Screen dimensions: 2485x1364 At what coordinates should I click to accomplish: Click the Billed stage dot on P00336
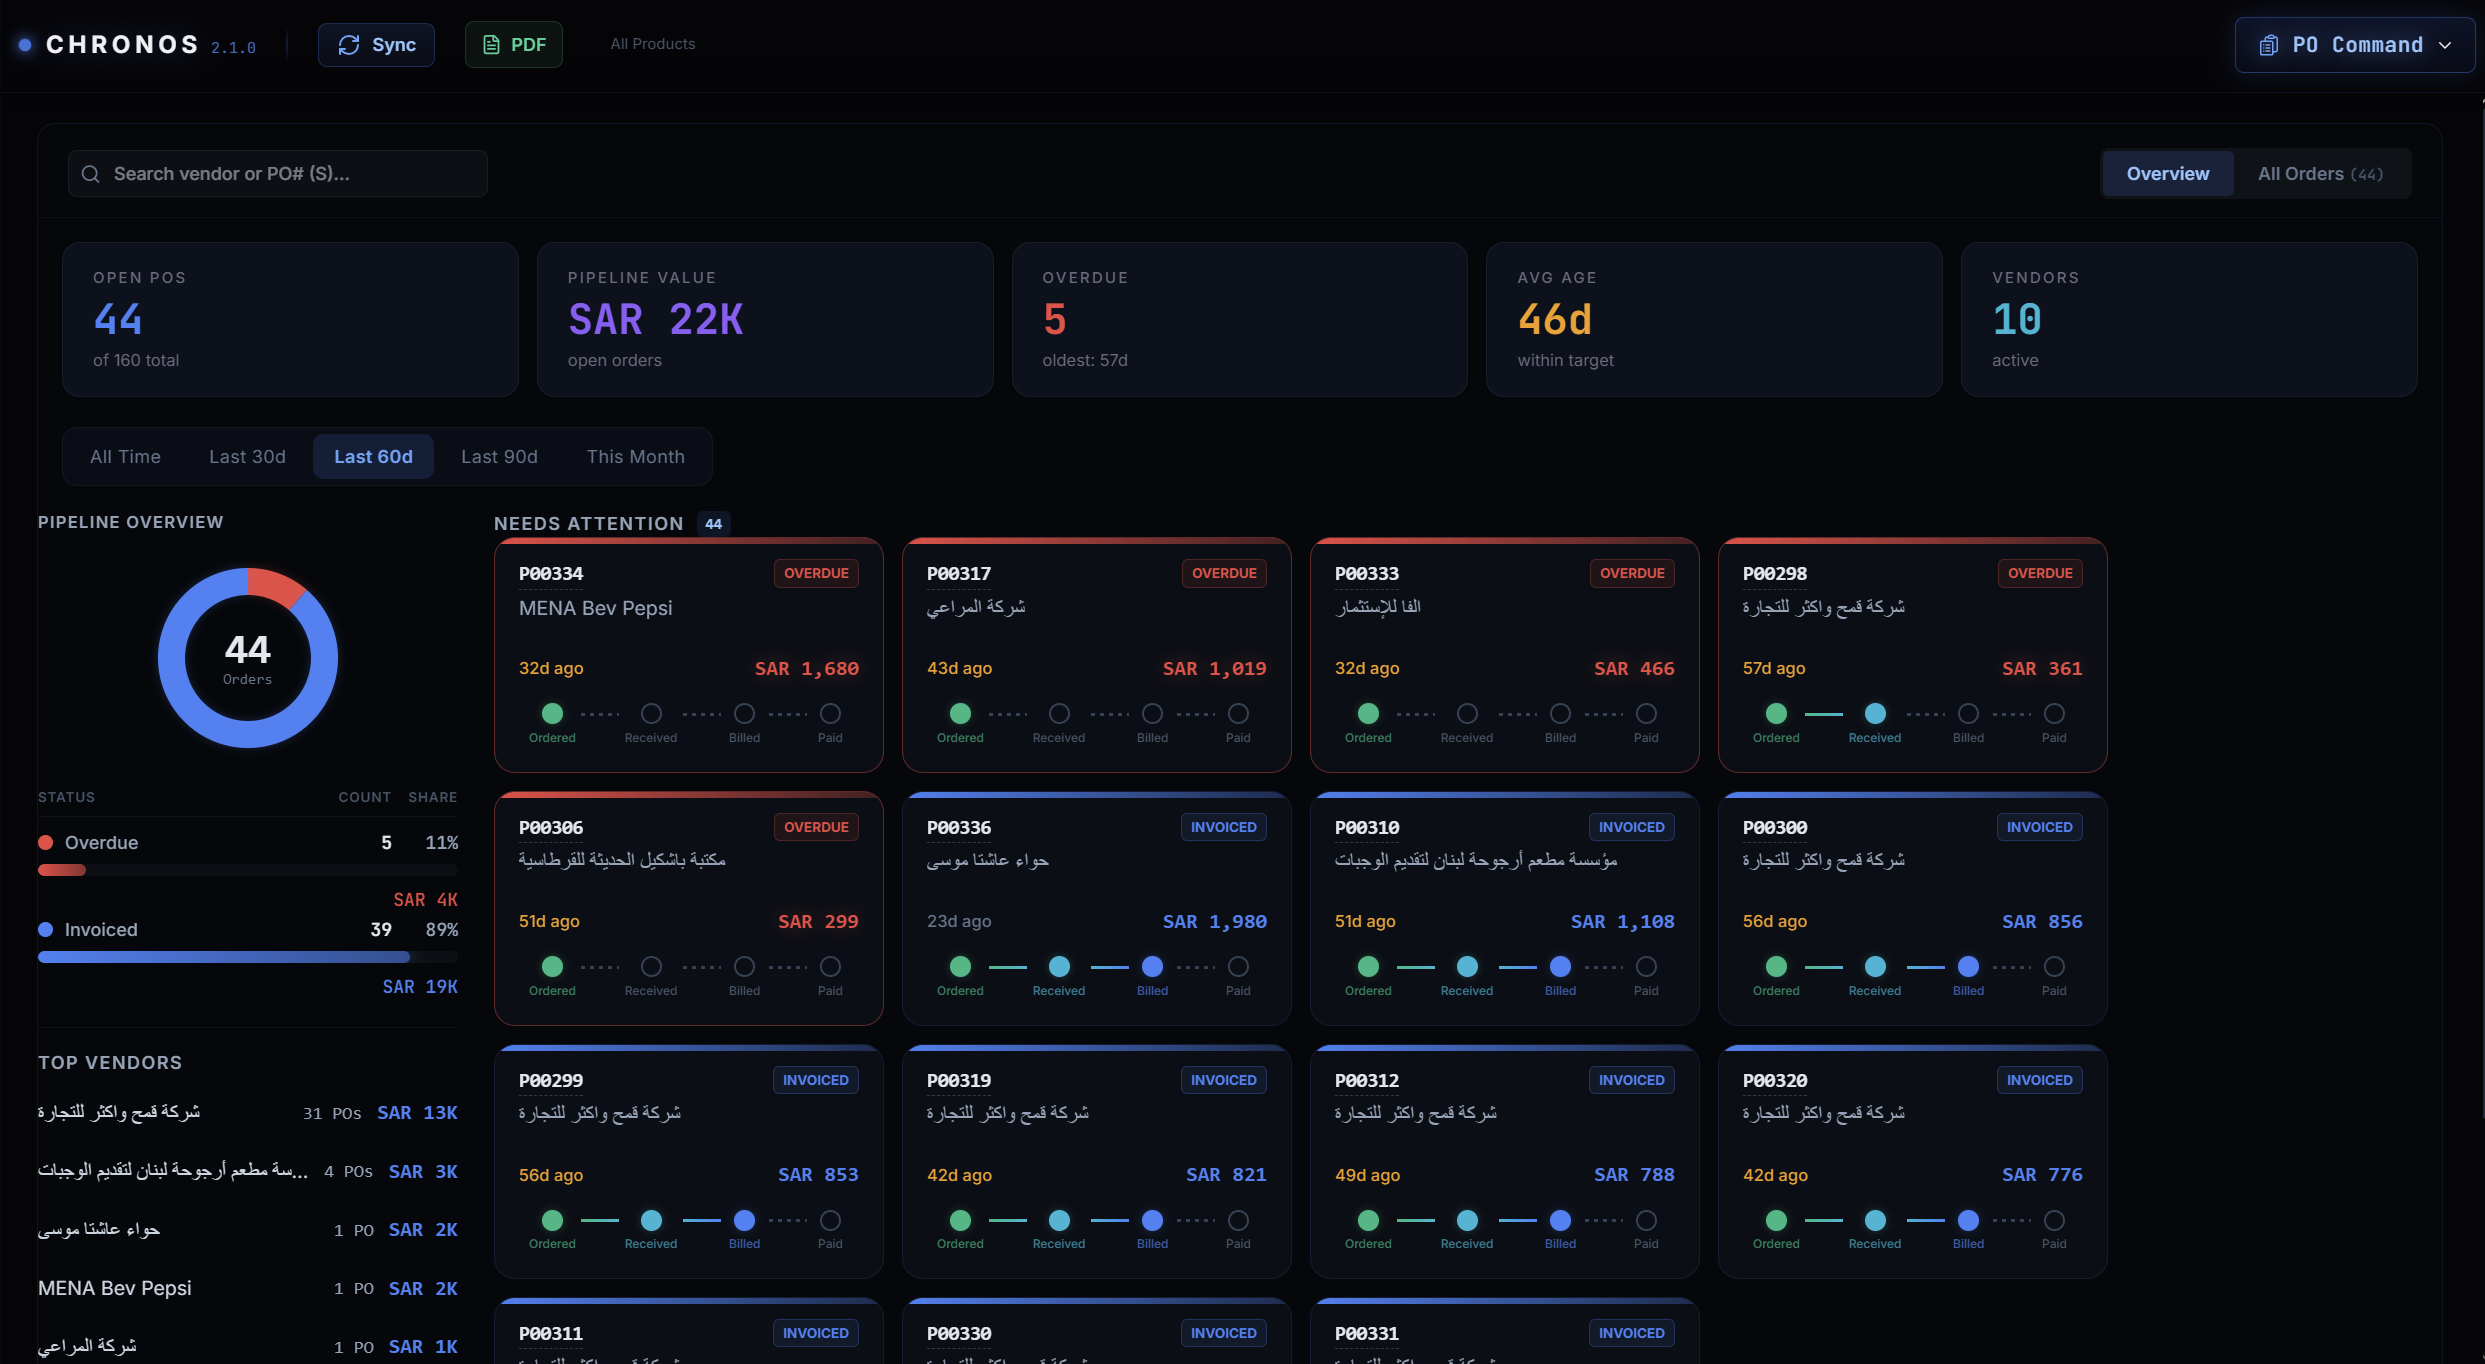coord(1152,966)
